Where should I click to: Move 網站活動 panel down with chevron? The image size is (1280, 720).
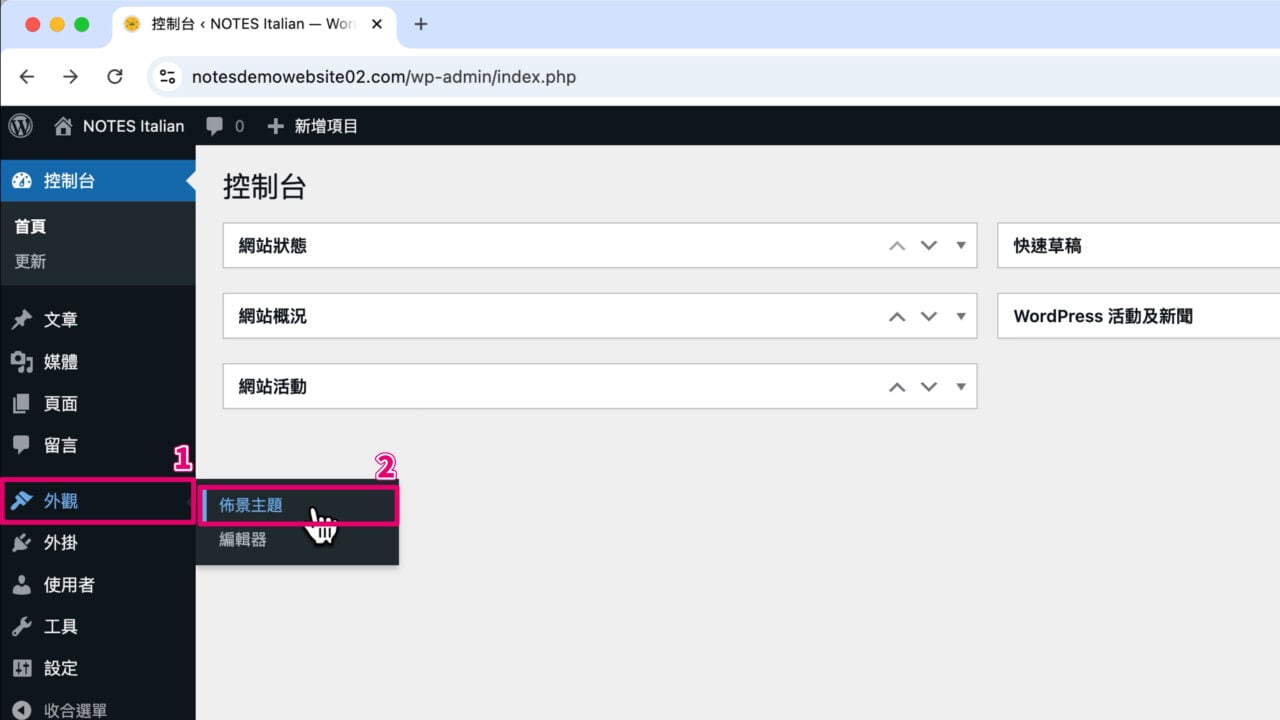929,386
